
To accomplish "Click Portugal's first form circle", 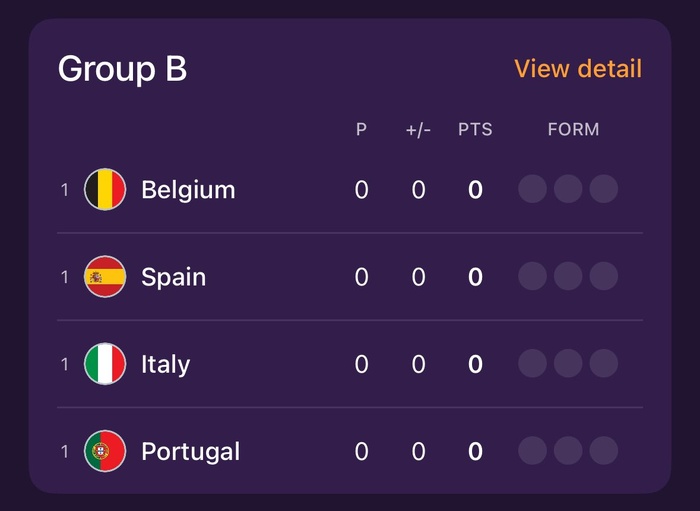I will coord(532,451).
